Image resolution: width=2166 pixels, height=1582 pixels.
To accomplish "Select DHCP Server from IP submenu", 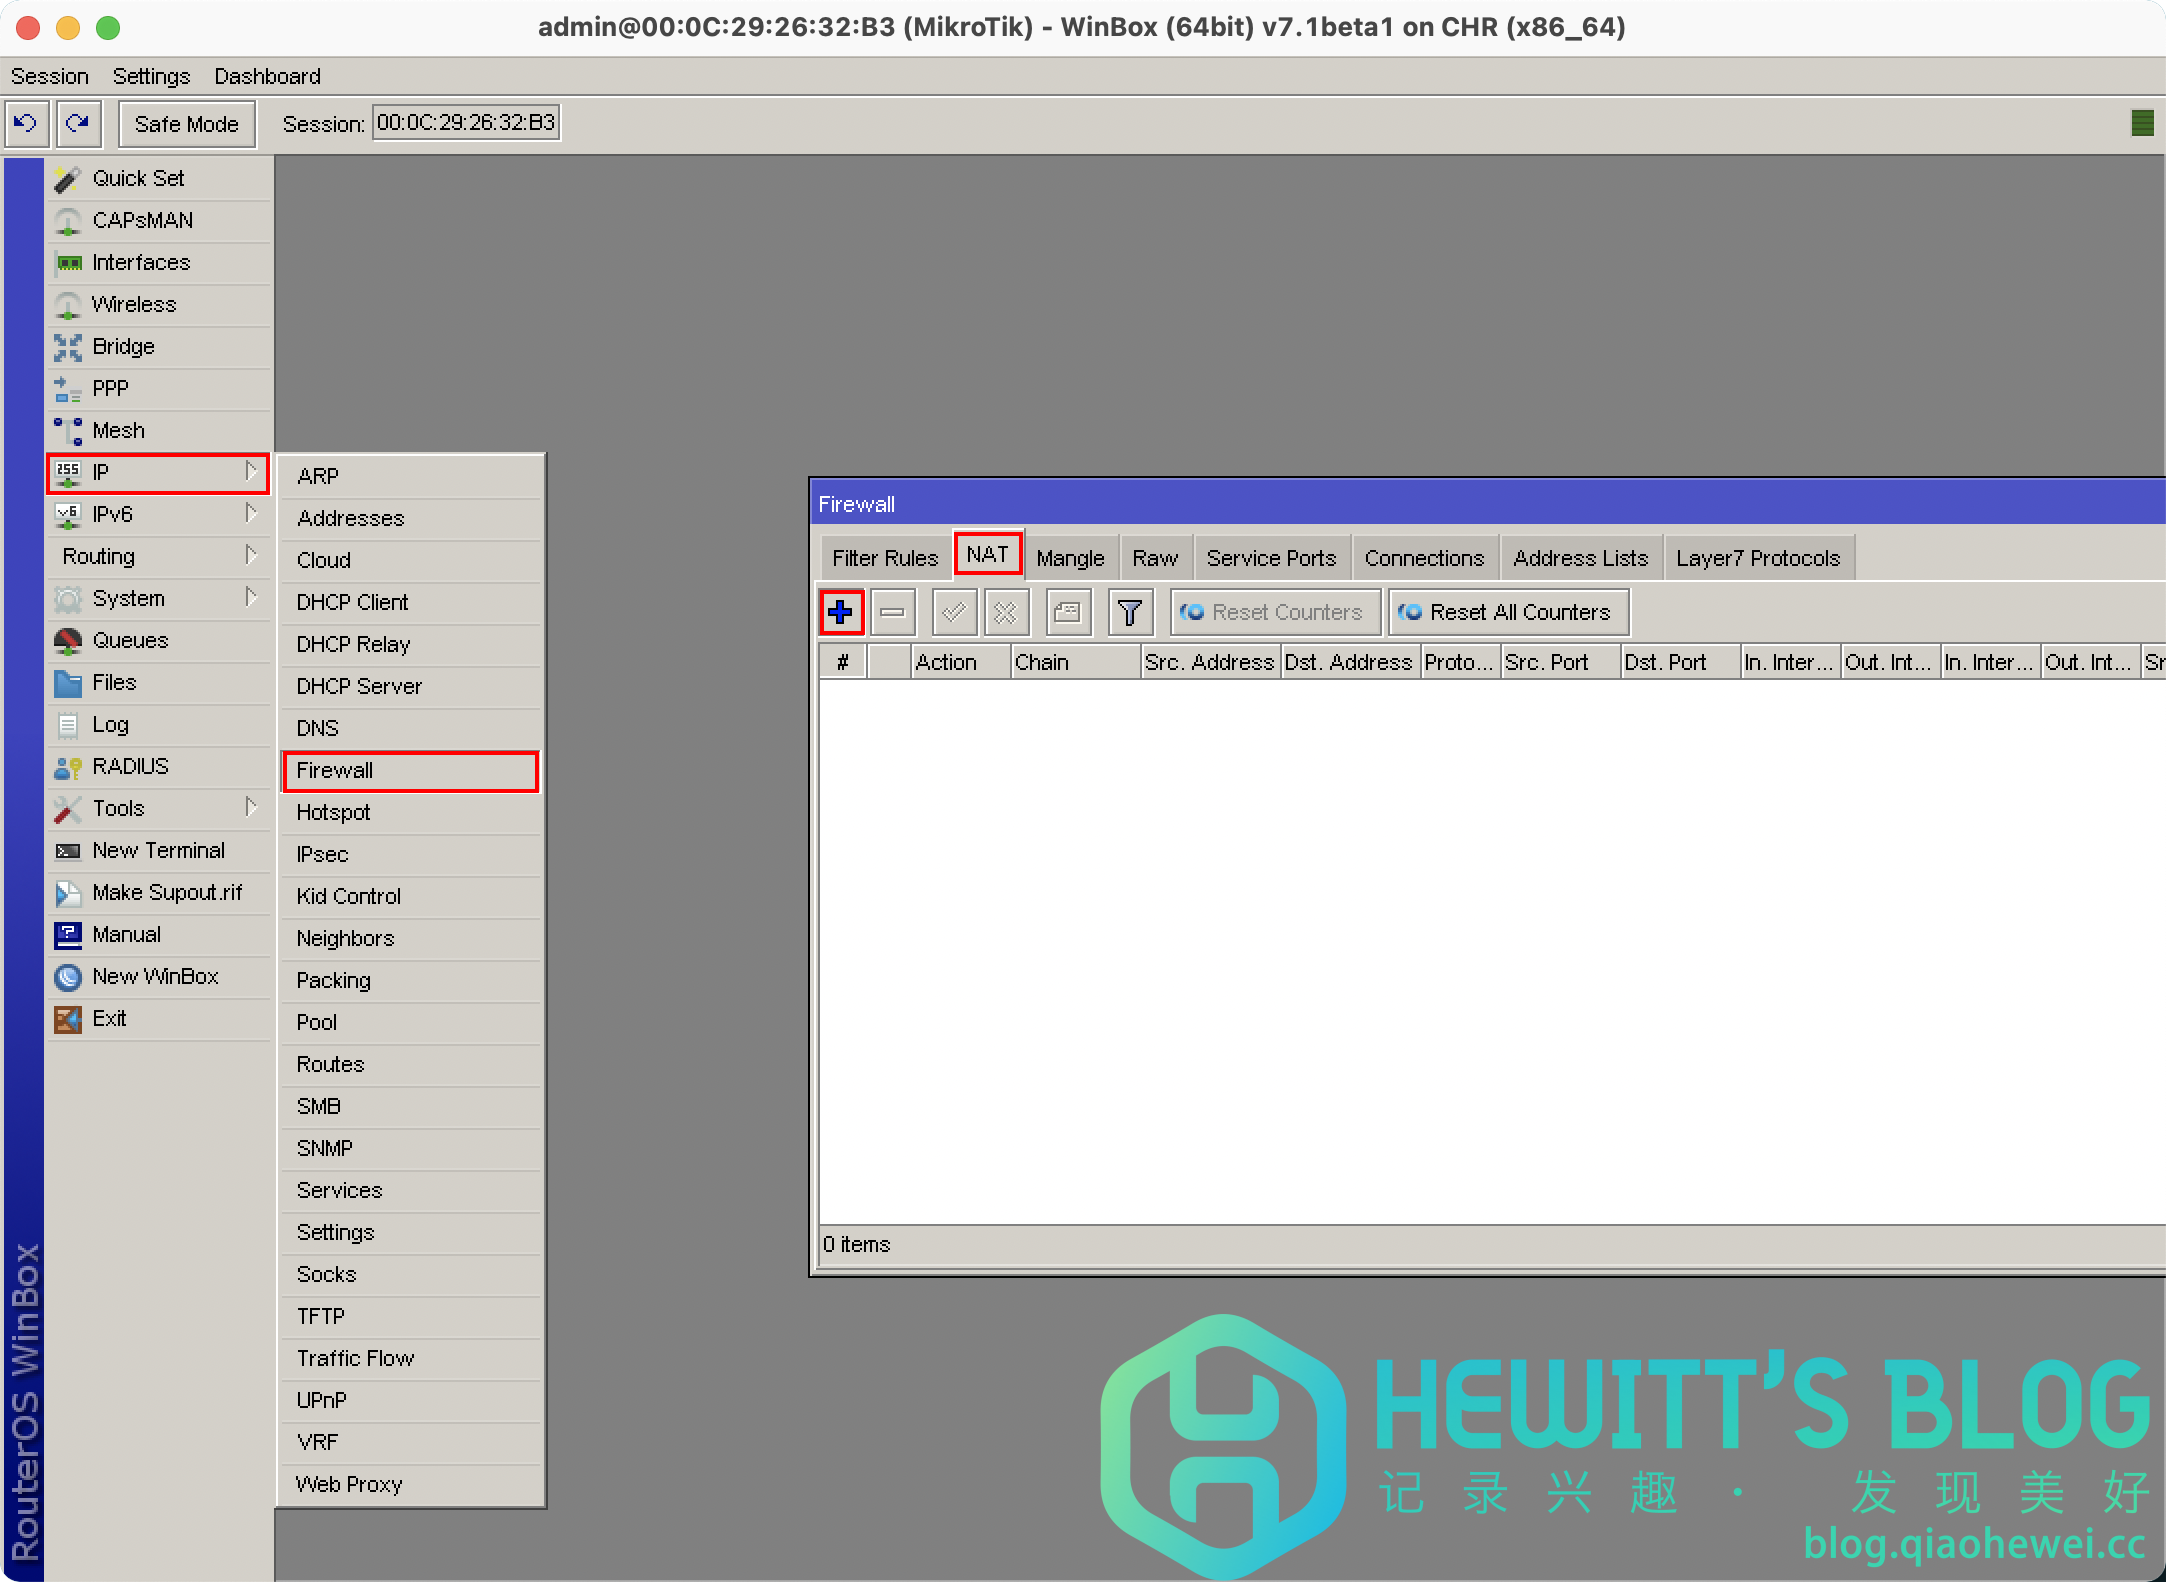I will tap(359, 686).
